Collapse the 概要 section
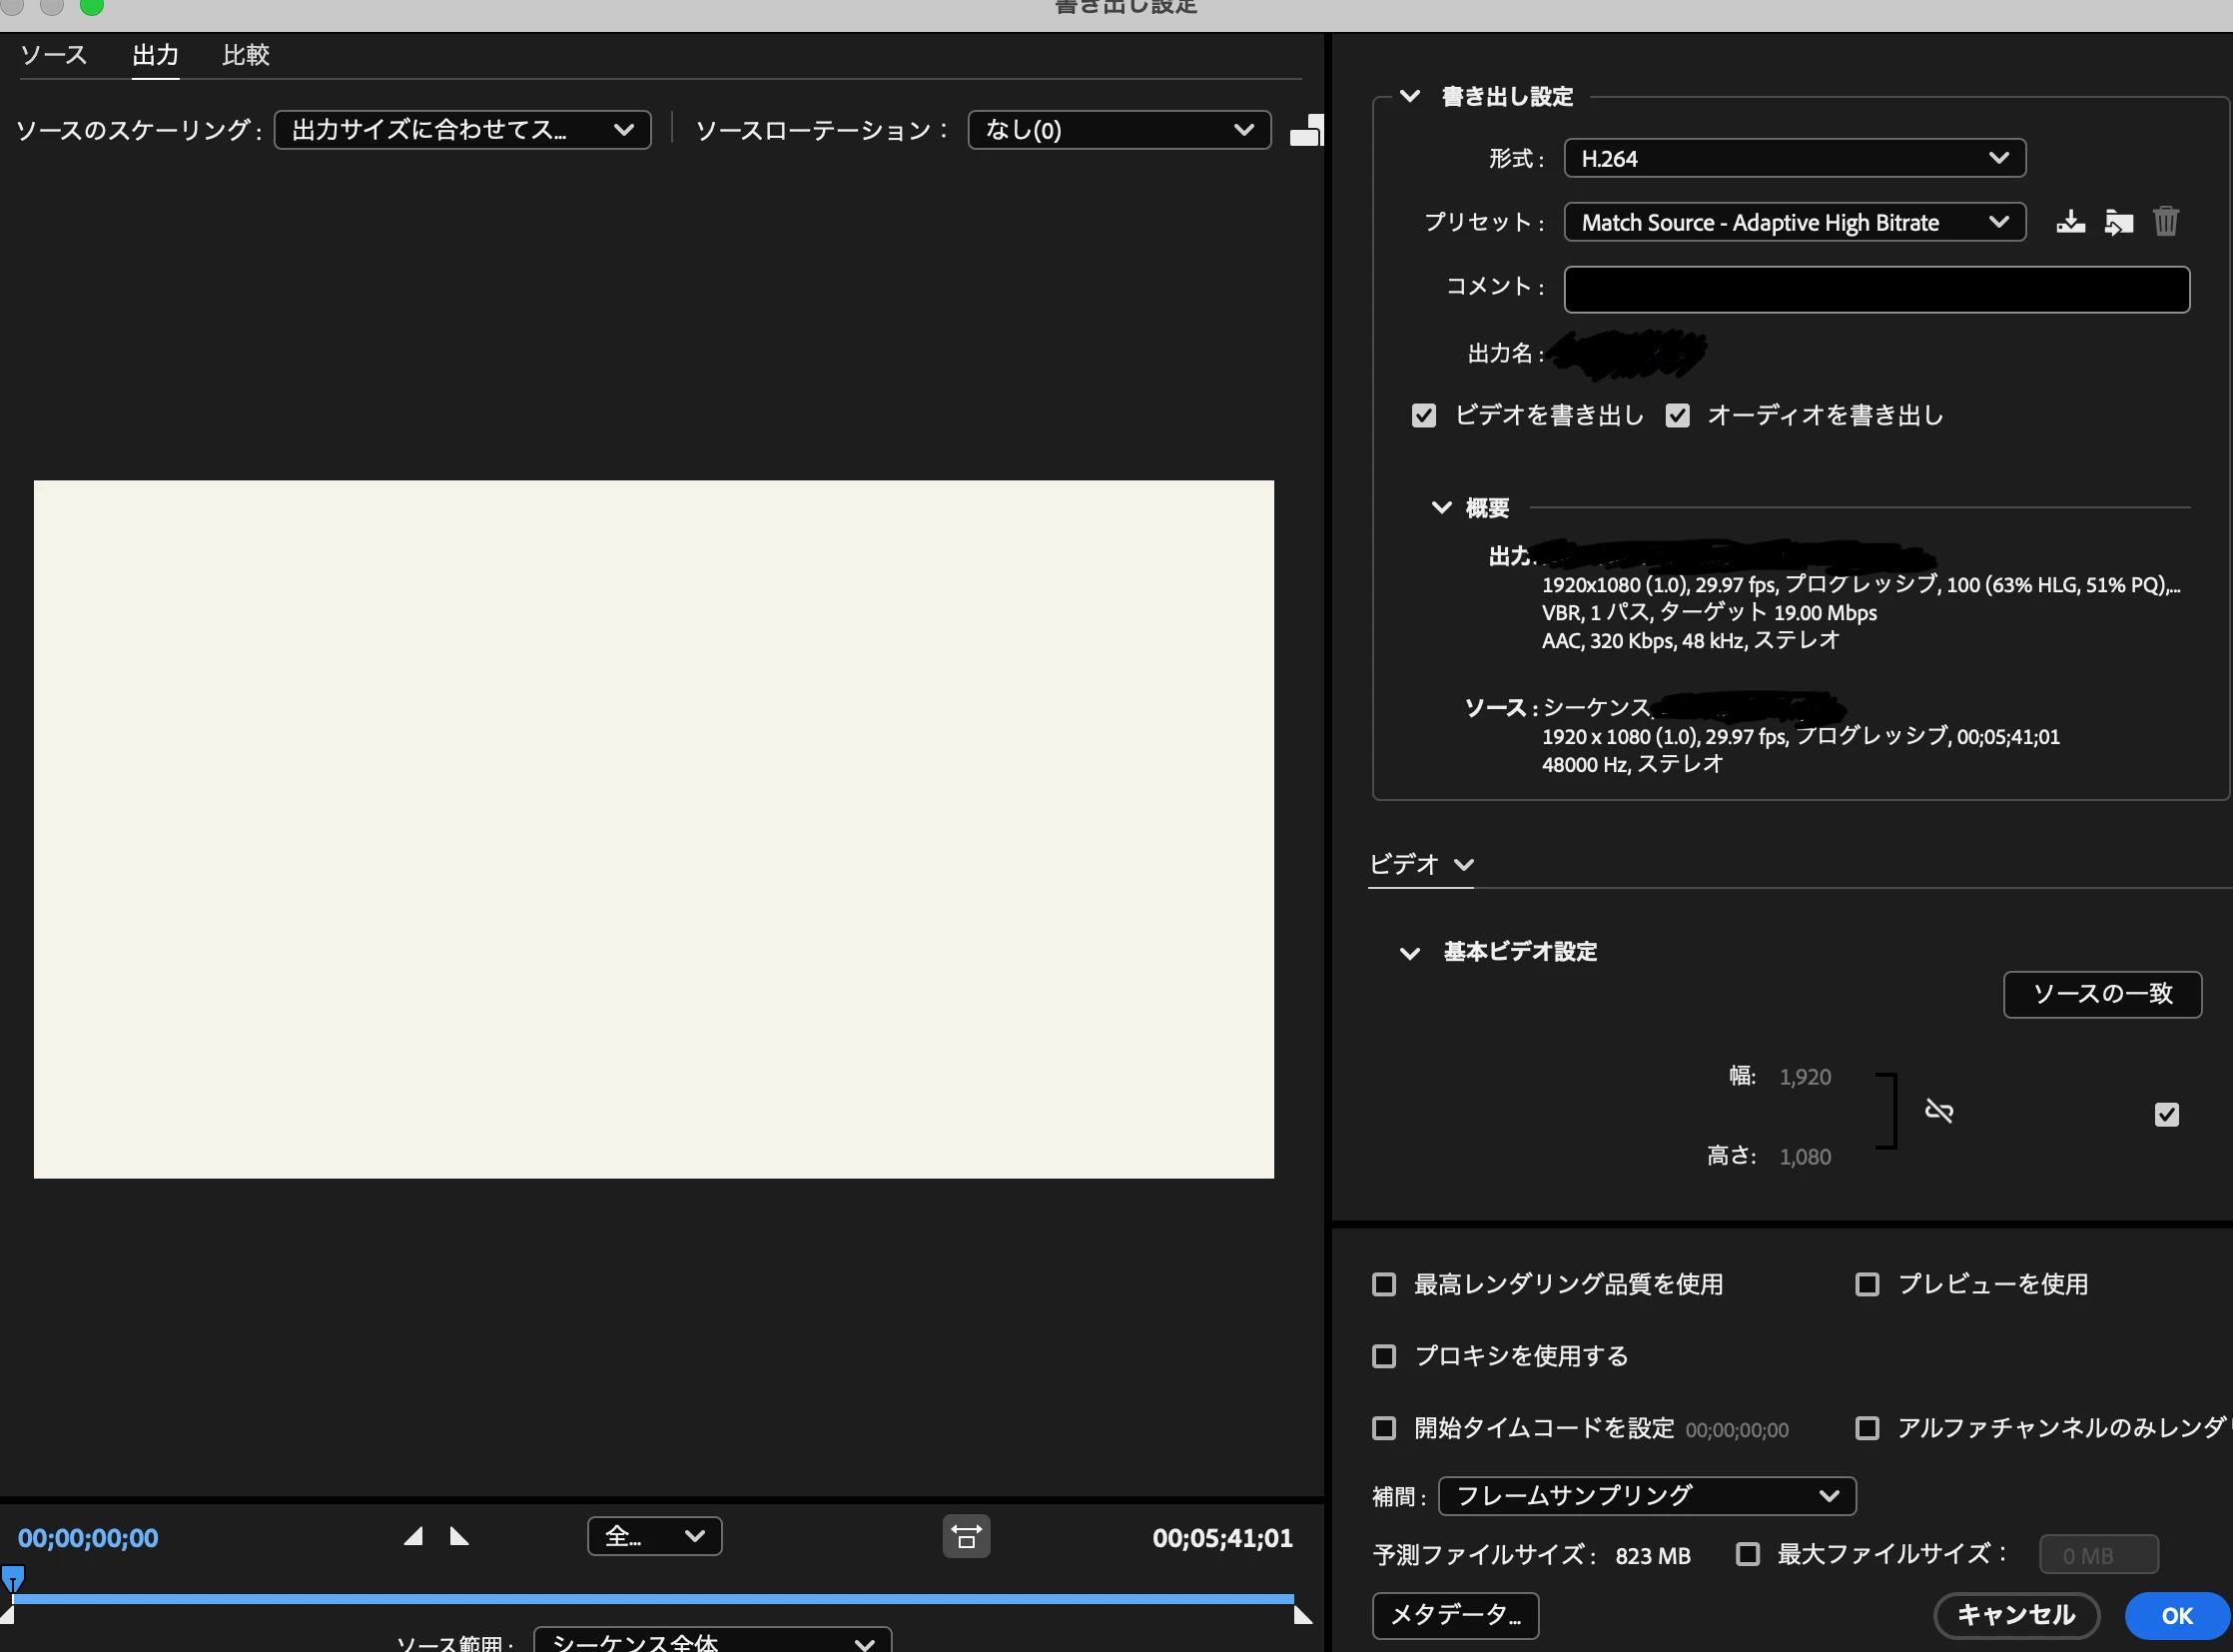 [1441, 508]
